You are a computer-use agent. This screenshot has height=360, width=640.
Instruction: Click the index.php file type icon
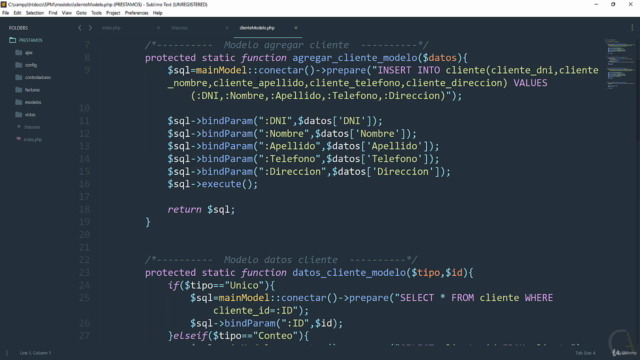pos(18,139)
